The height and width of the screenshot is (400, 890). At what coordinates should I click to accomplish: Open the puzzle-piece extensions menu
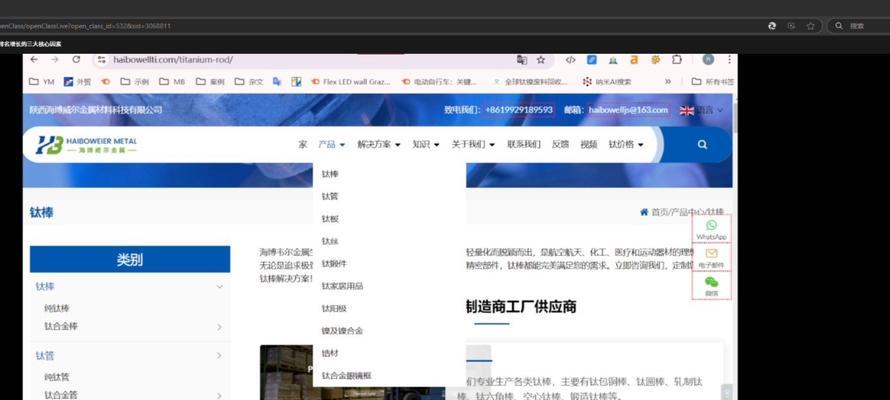pos(677,60)
